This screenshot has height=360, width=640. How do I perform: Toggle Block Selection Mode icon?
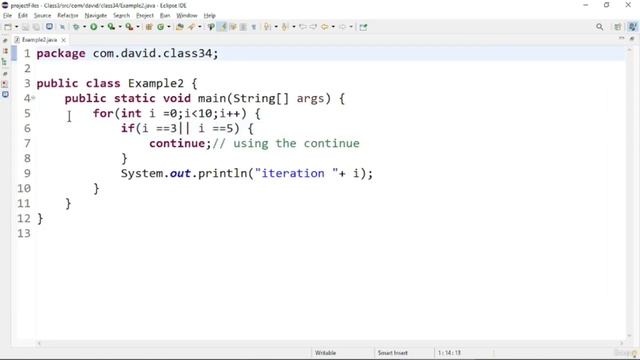tap(243, 27)
